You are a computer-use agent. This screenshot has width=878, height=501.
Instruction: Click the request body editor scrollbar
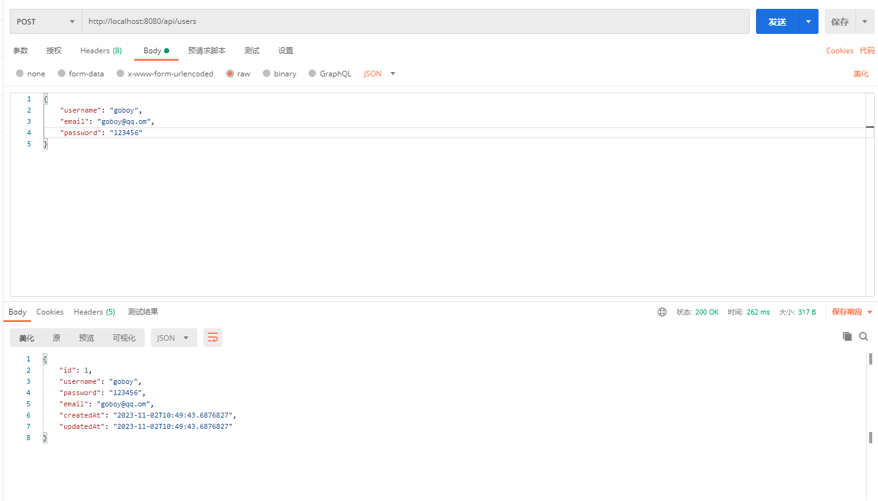[870, 194]
